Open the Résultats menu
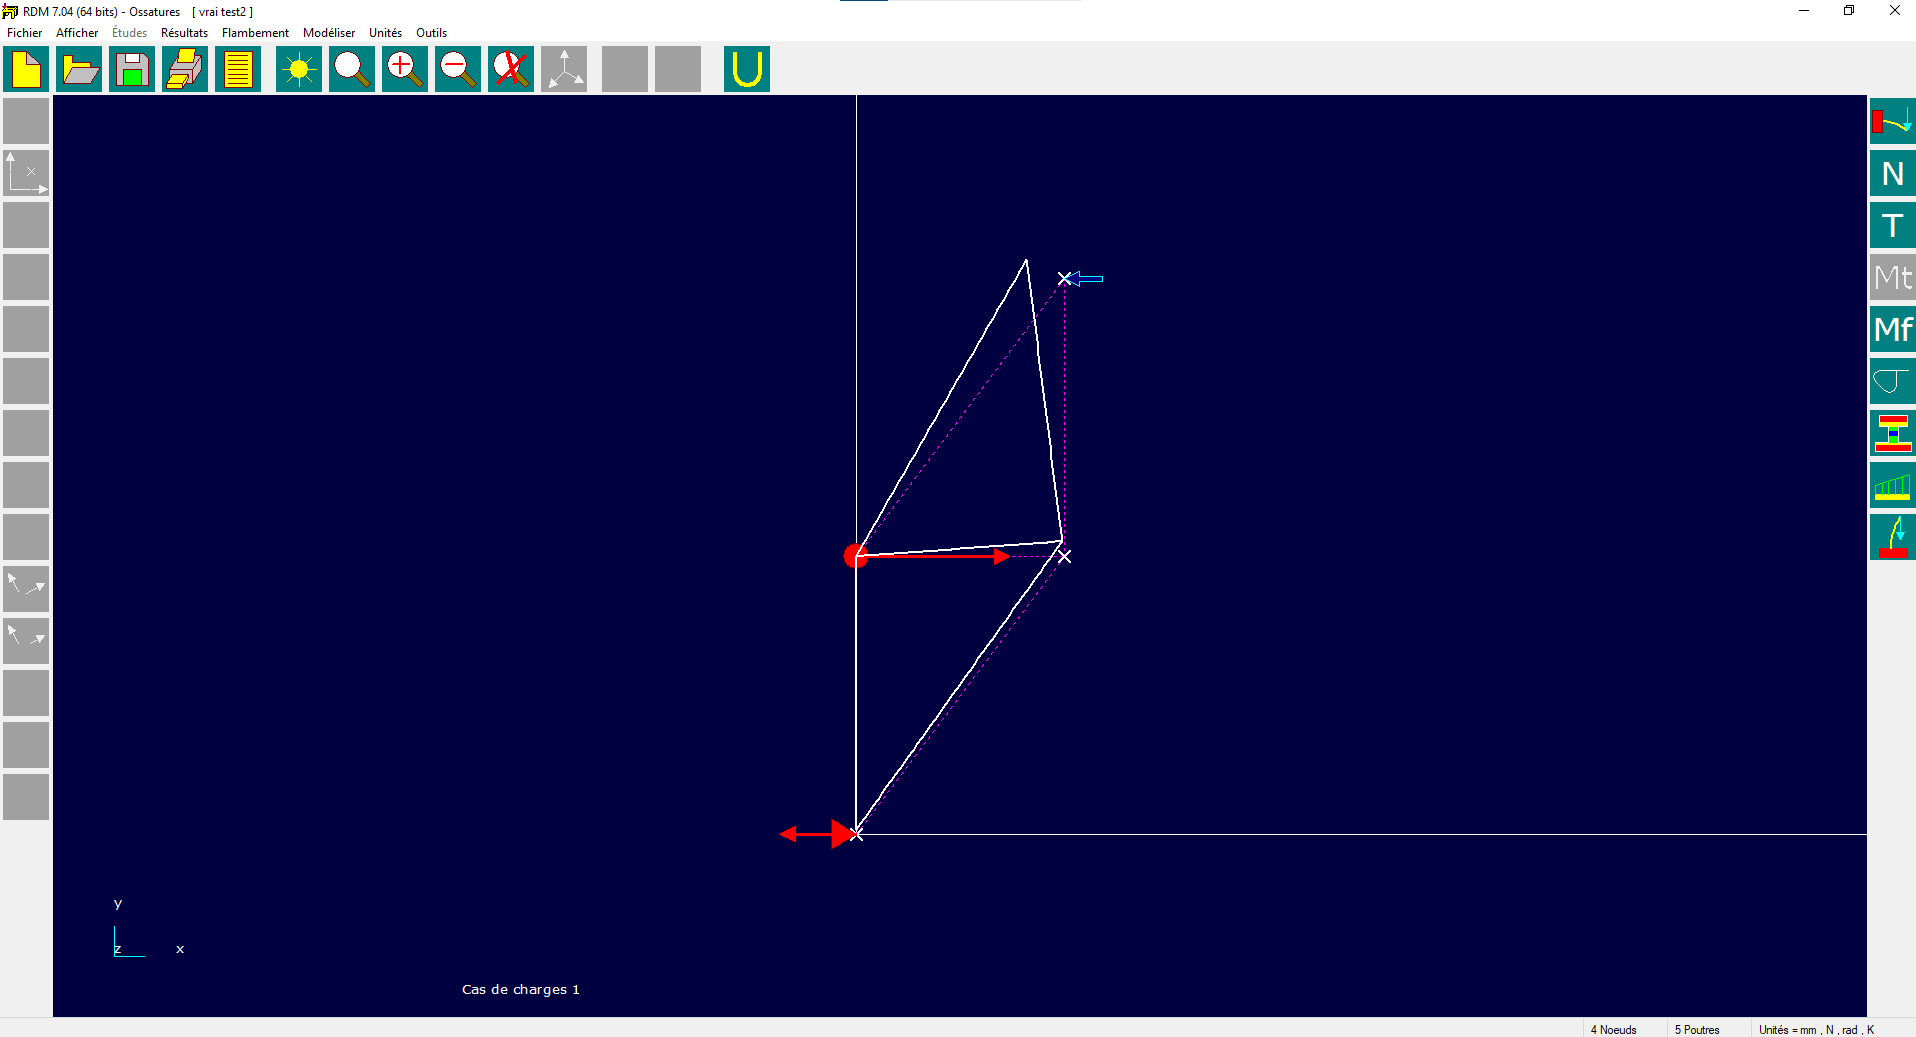The height and width of the screenshot is (1037, 1916). [184, 33]
